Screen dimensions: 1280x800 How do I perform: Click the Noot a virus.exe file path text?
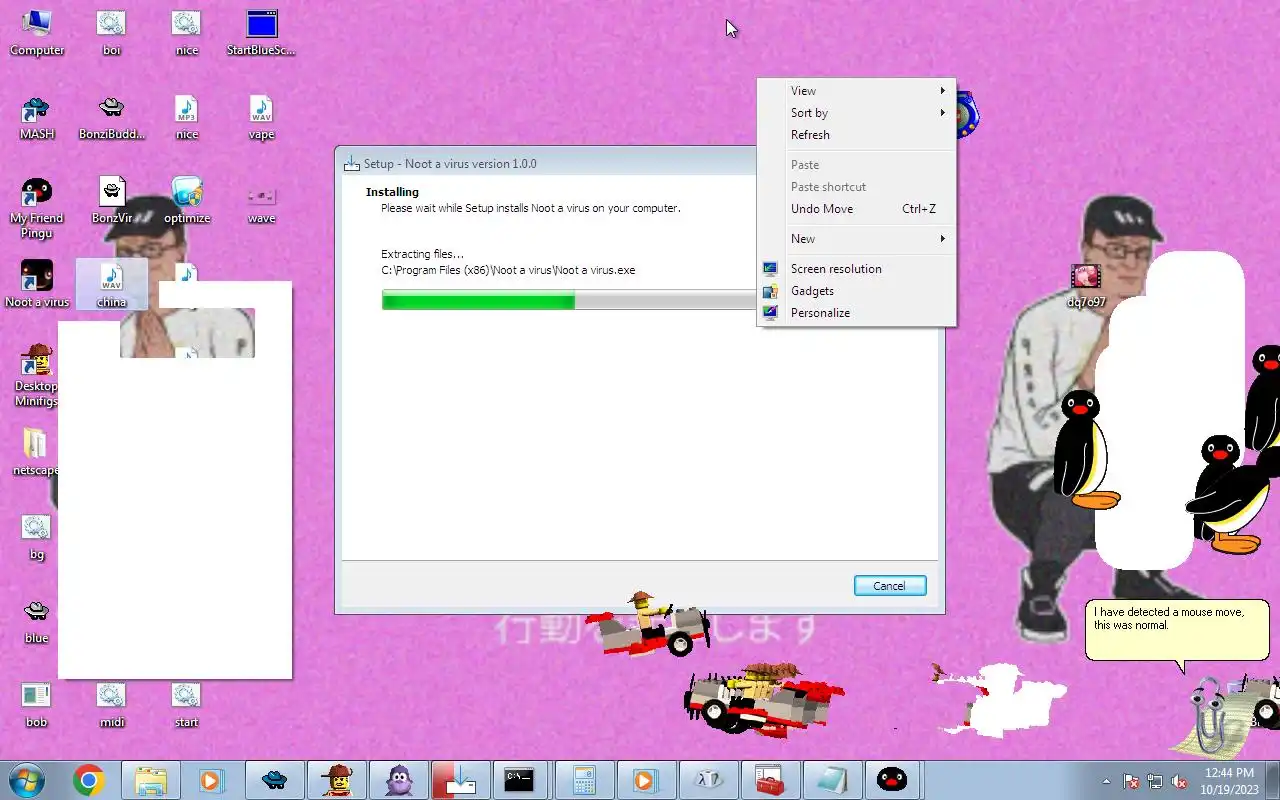click(508, 270)
